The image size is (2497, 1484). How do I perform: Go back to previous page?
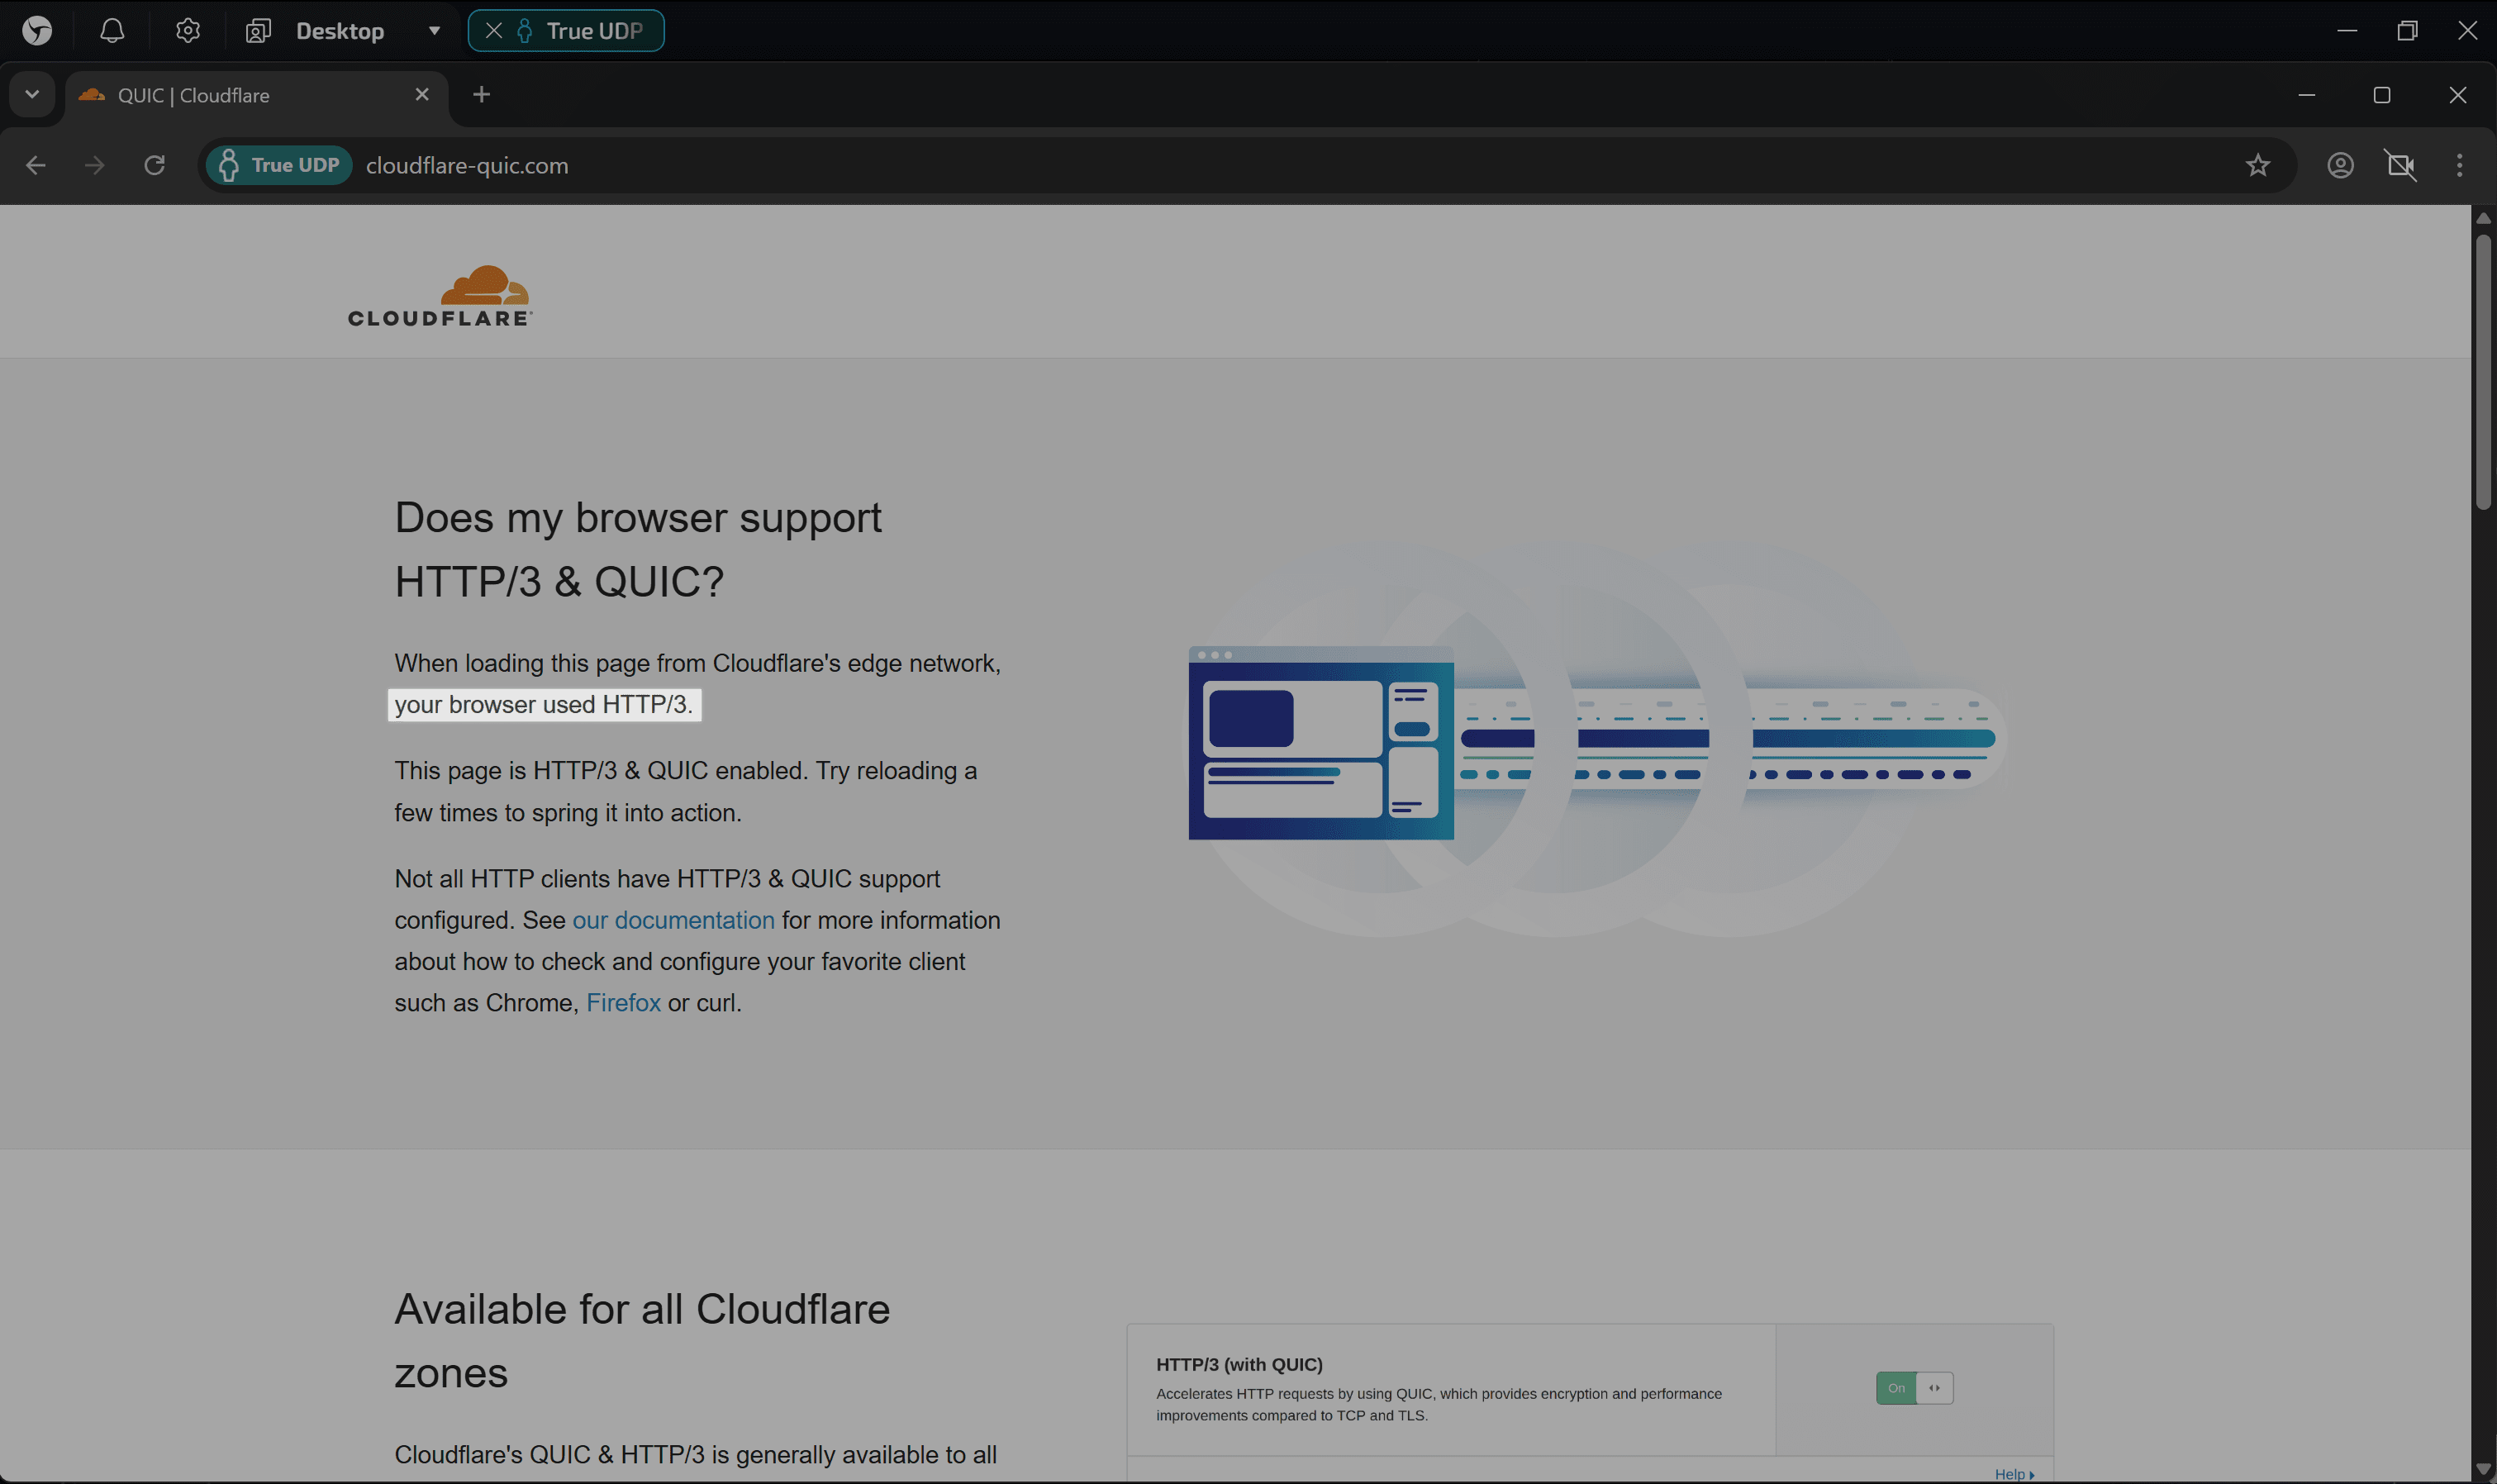[36, 165]
